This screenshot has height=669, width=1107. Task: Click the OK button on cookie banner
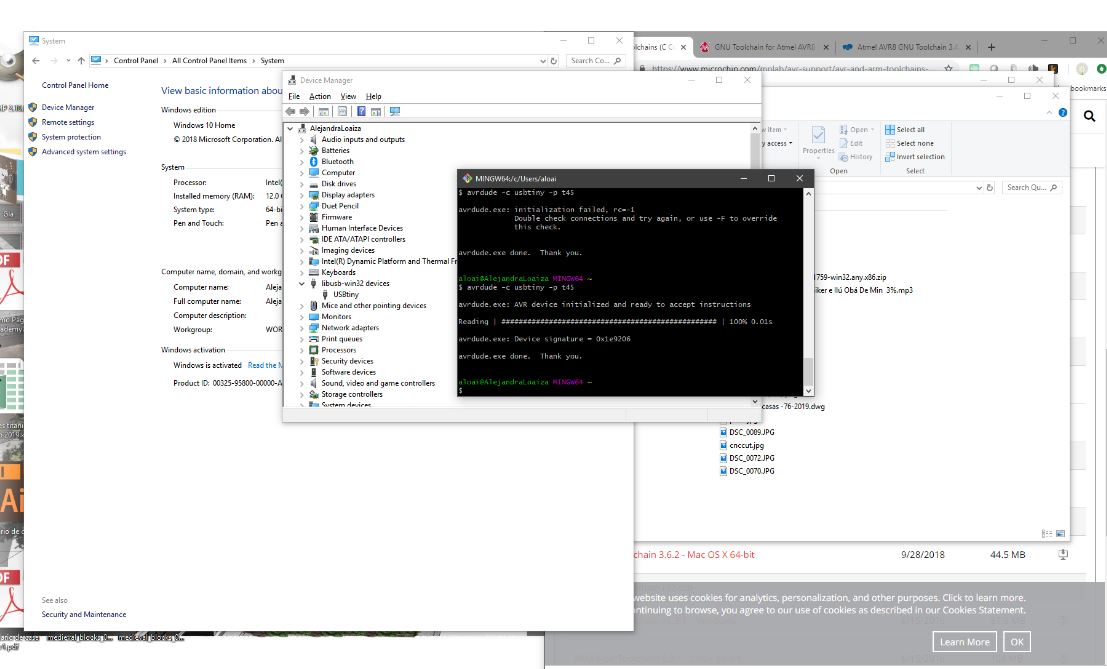coord(1017,642)
